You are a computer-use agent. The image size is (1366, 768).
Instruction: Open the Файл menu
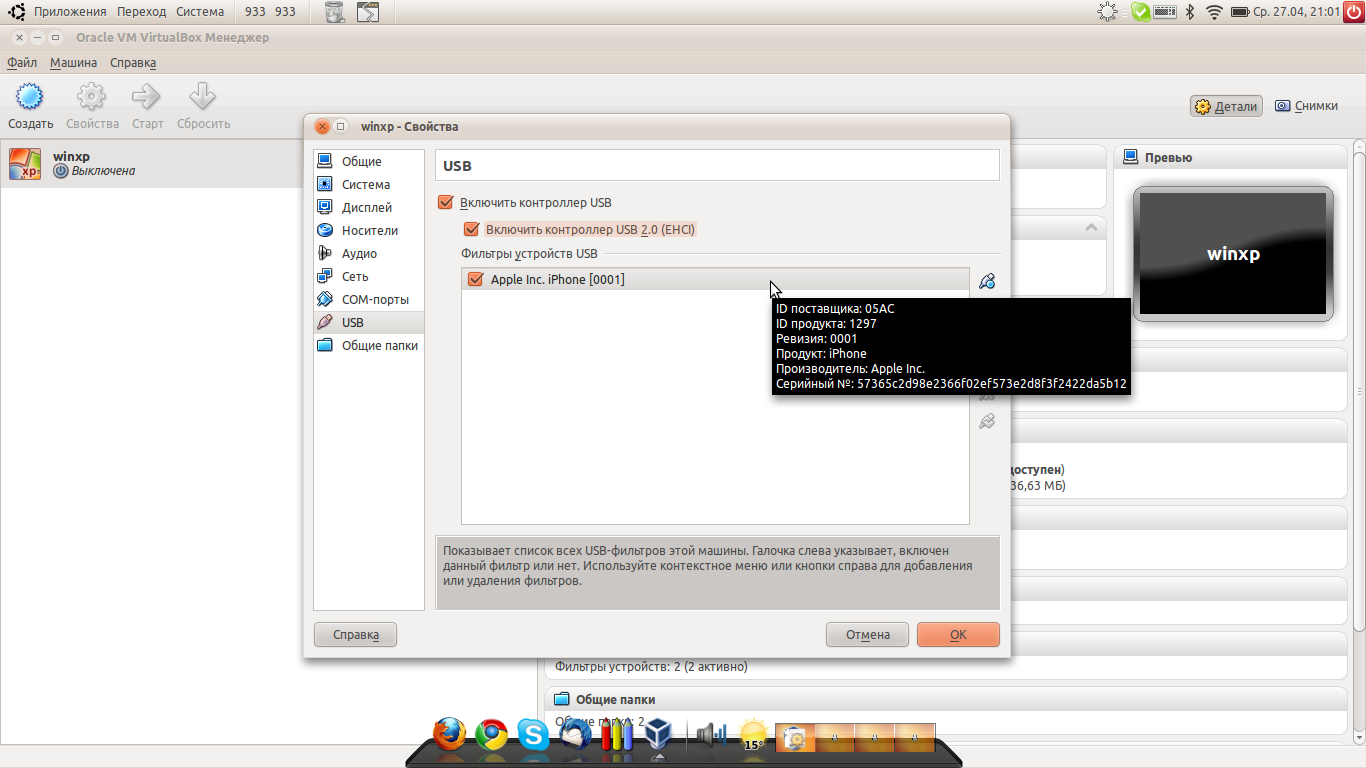pos(22,62)
